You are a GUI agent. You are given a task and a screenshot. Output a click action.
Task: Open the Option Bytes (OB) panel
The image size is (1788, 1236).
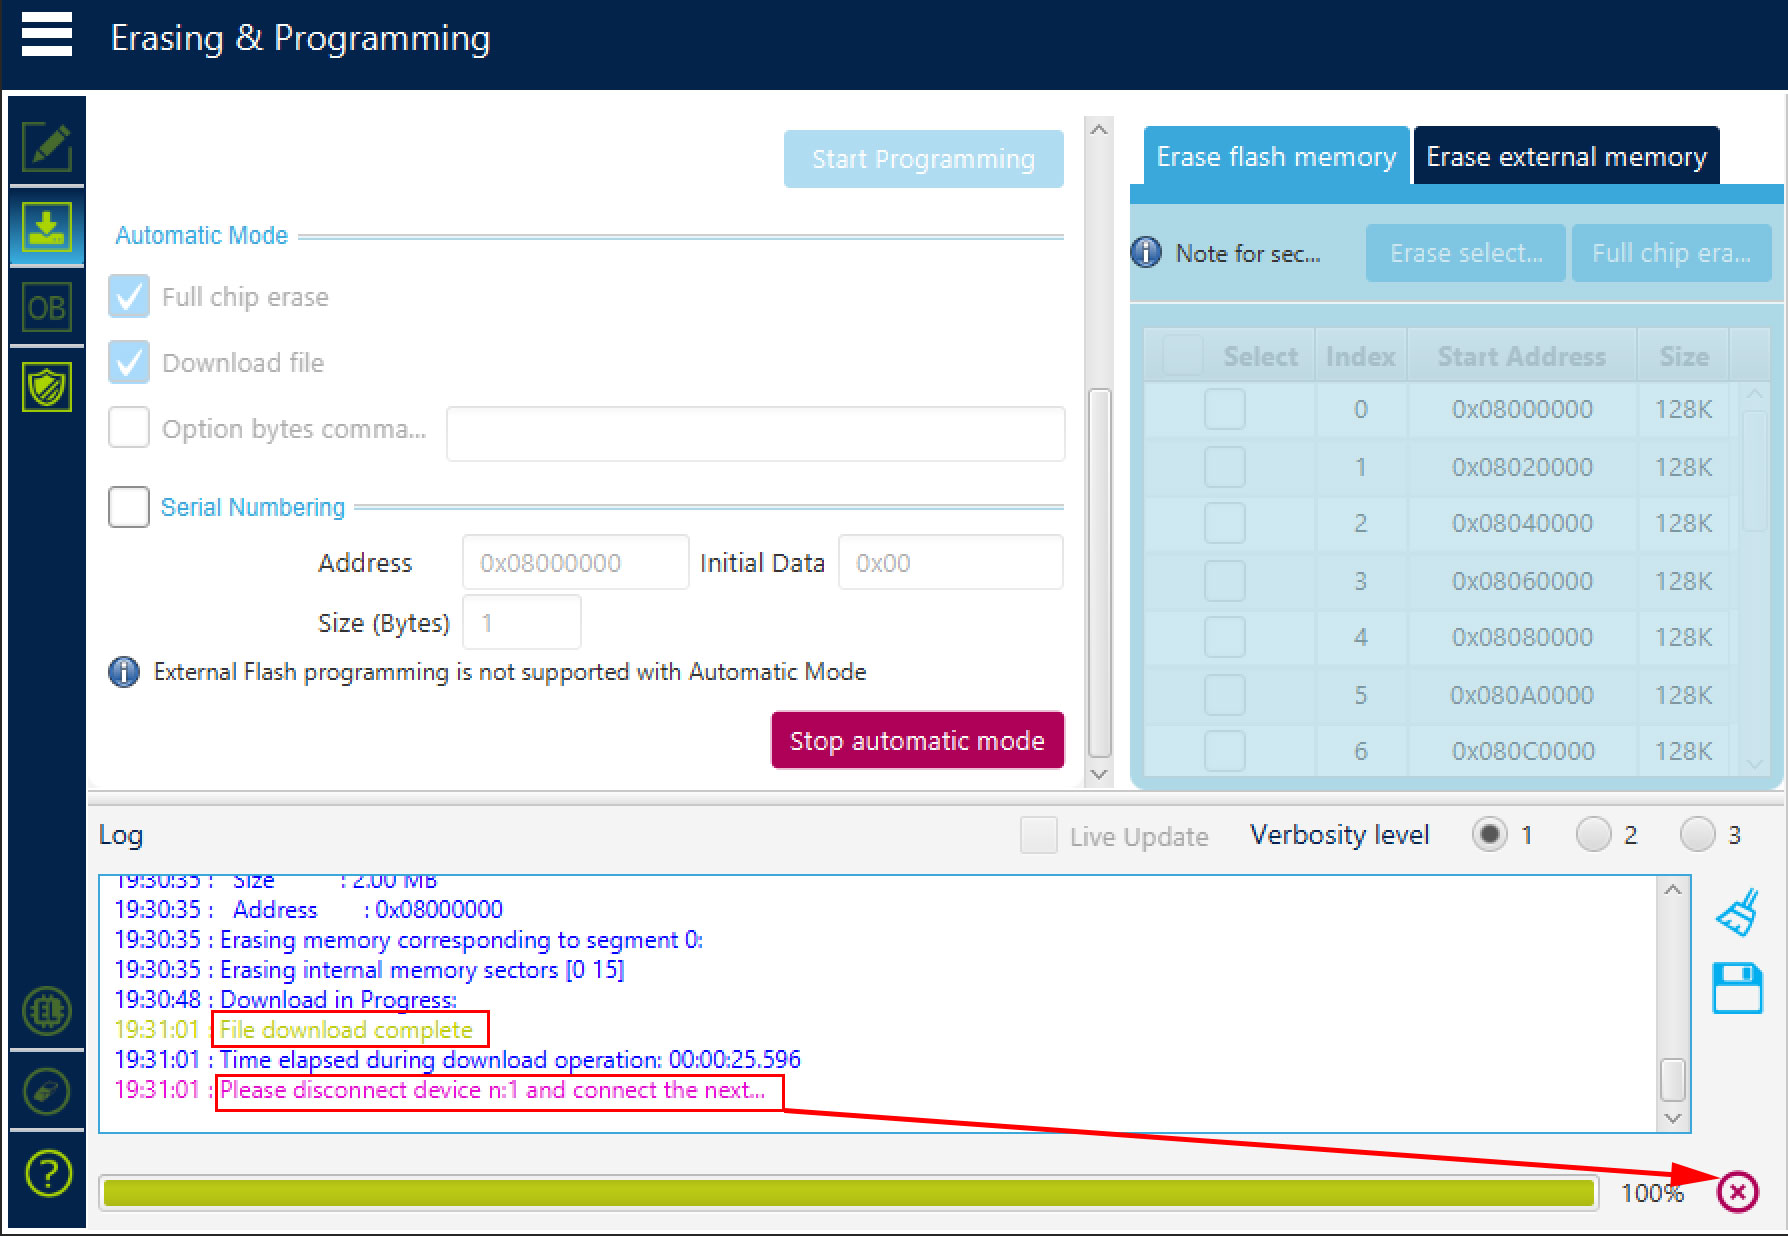tap(46, 307)
